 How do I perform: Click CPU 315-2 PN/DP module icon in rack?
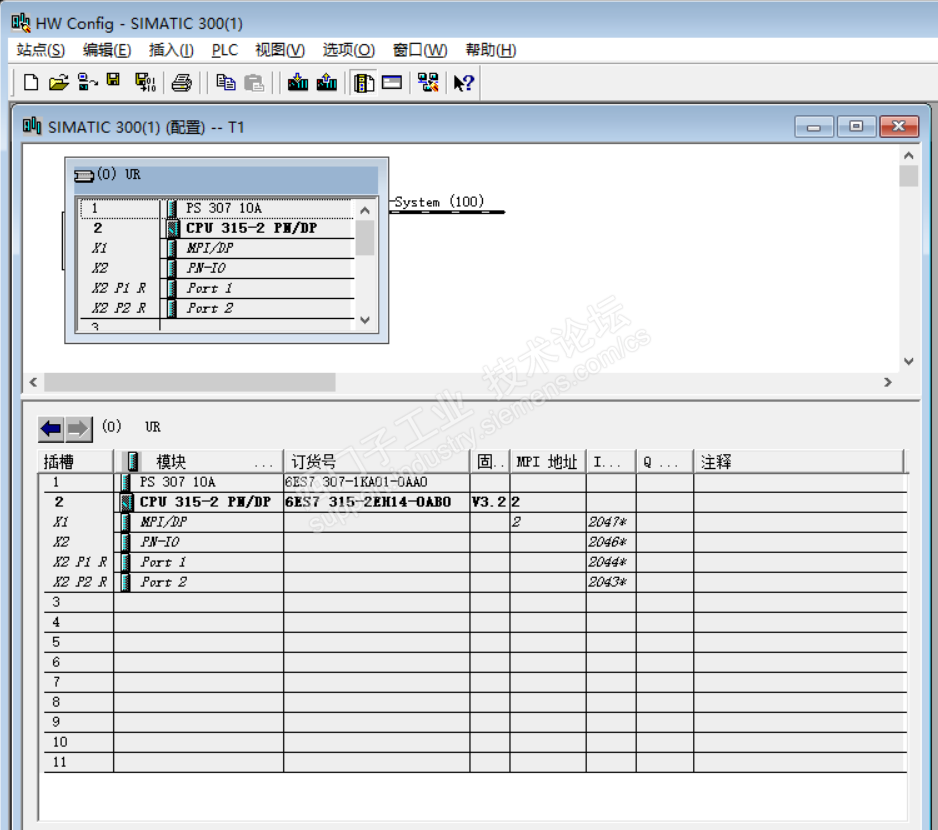pyautogui.click(x=173, y=228)
